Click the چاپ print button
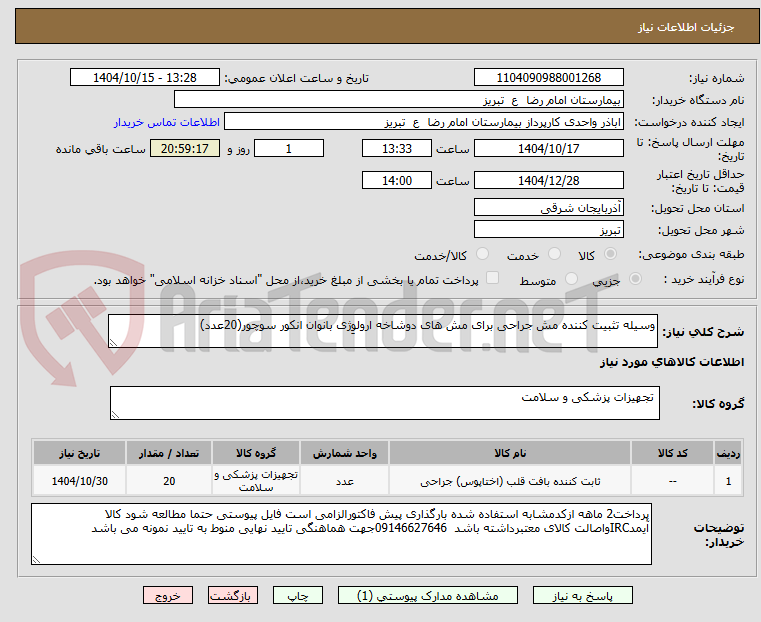 pyautogui.click(x=298, y=595)
